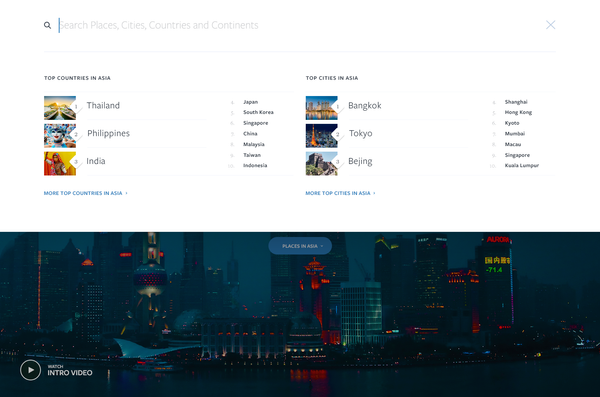Viewport: 600px width, 397px height.
Task: Open the Beijing thumbnail image
Action: point(321,163)
